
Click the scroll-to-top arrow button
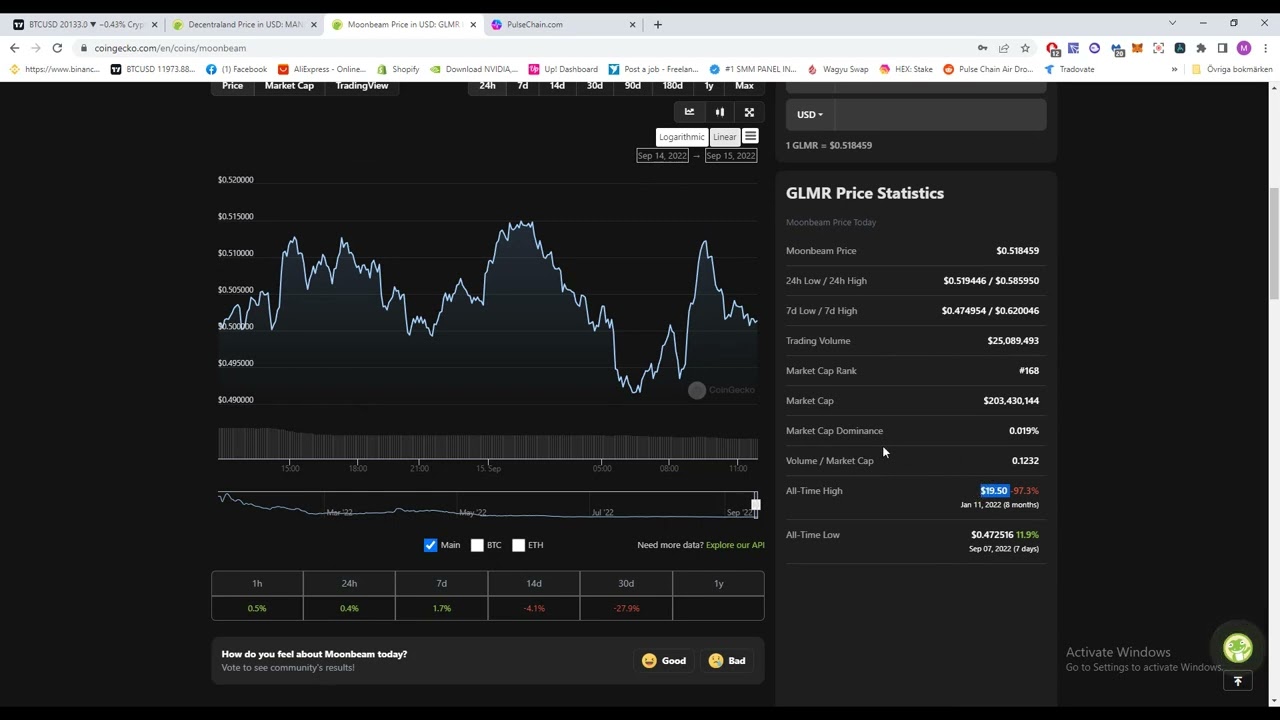[x=1238, y=681]
